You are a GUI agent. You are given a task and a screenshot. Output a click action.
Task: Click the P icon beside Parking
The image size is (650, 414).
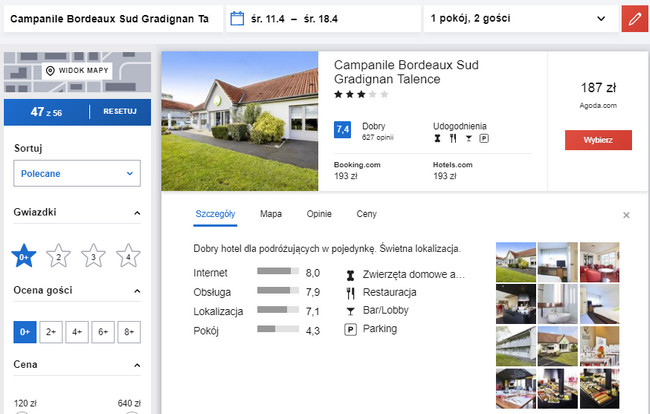click(x=351, y=329)
